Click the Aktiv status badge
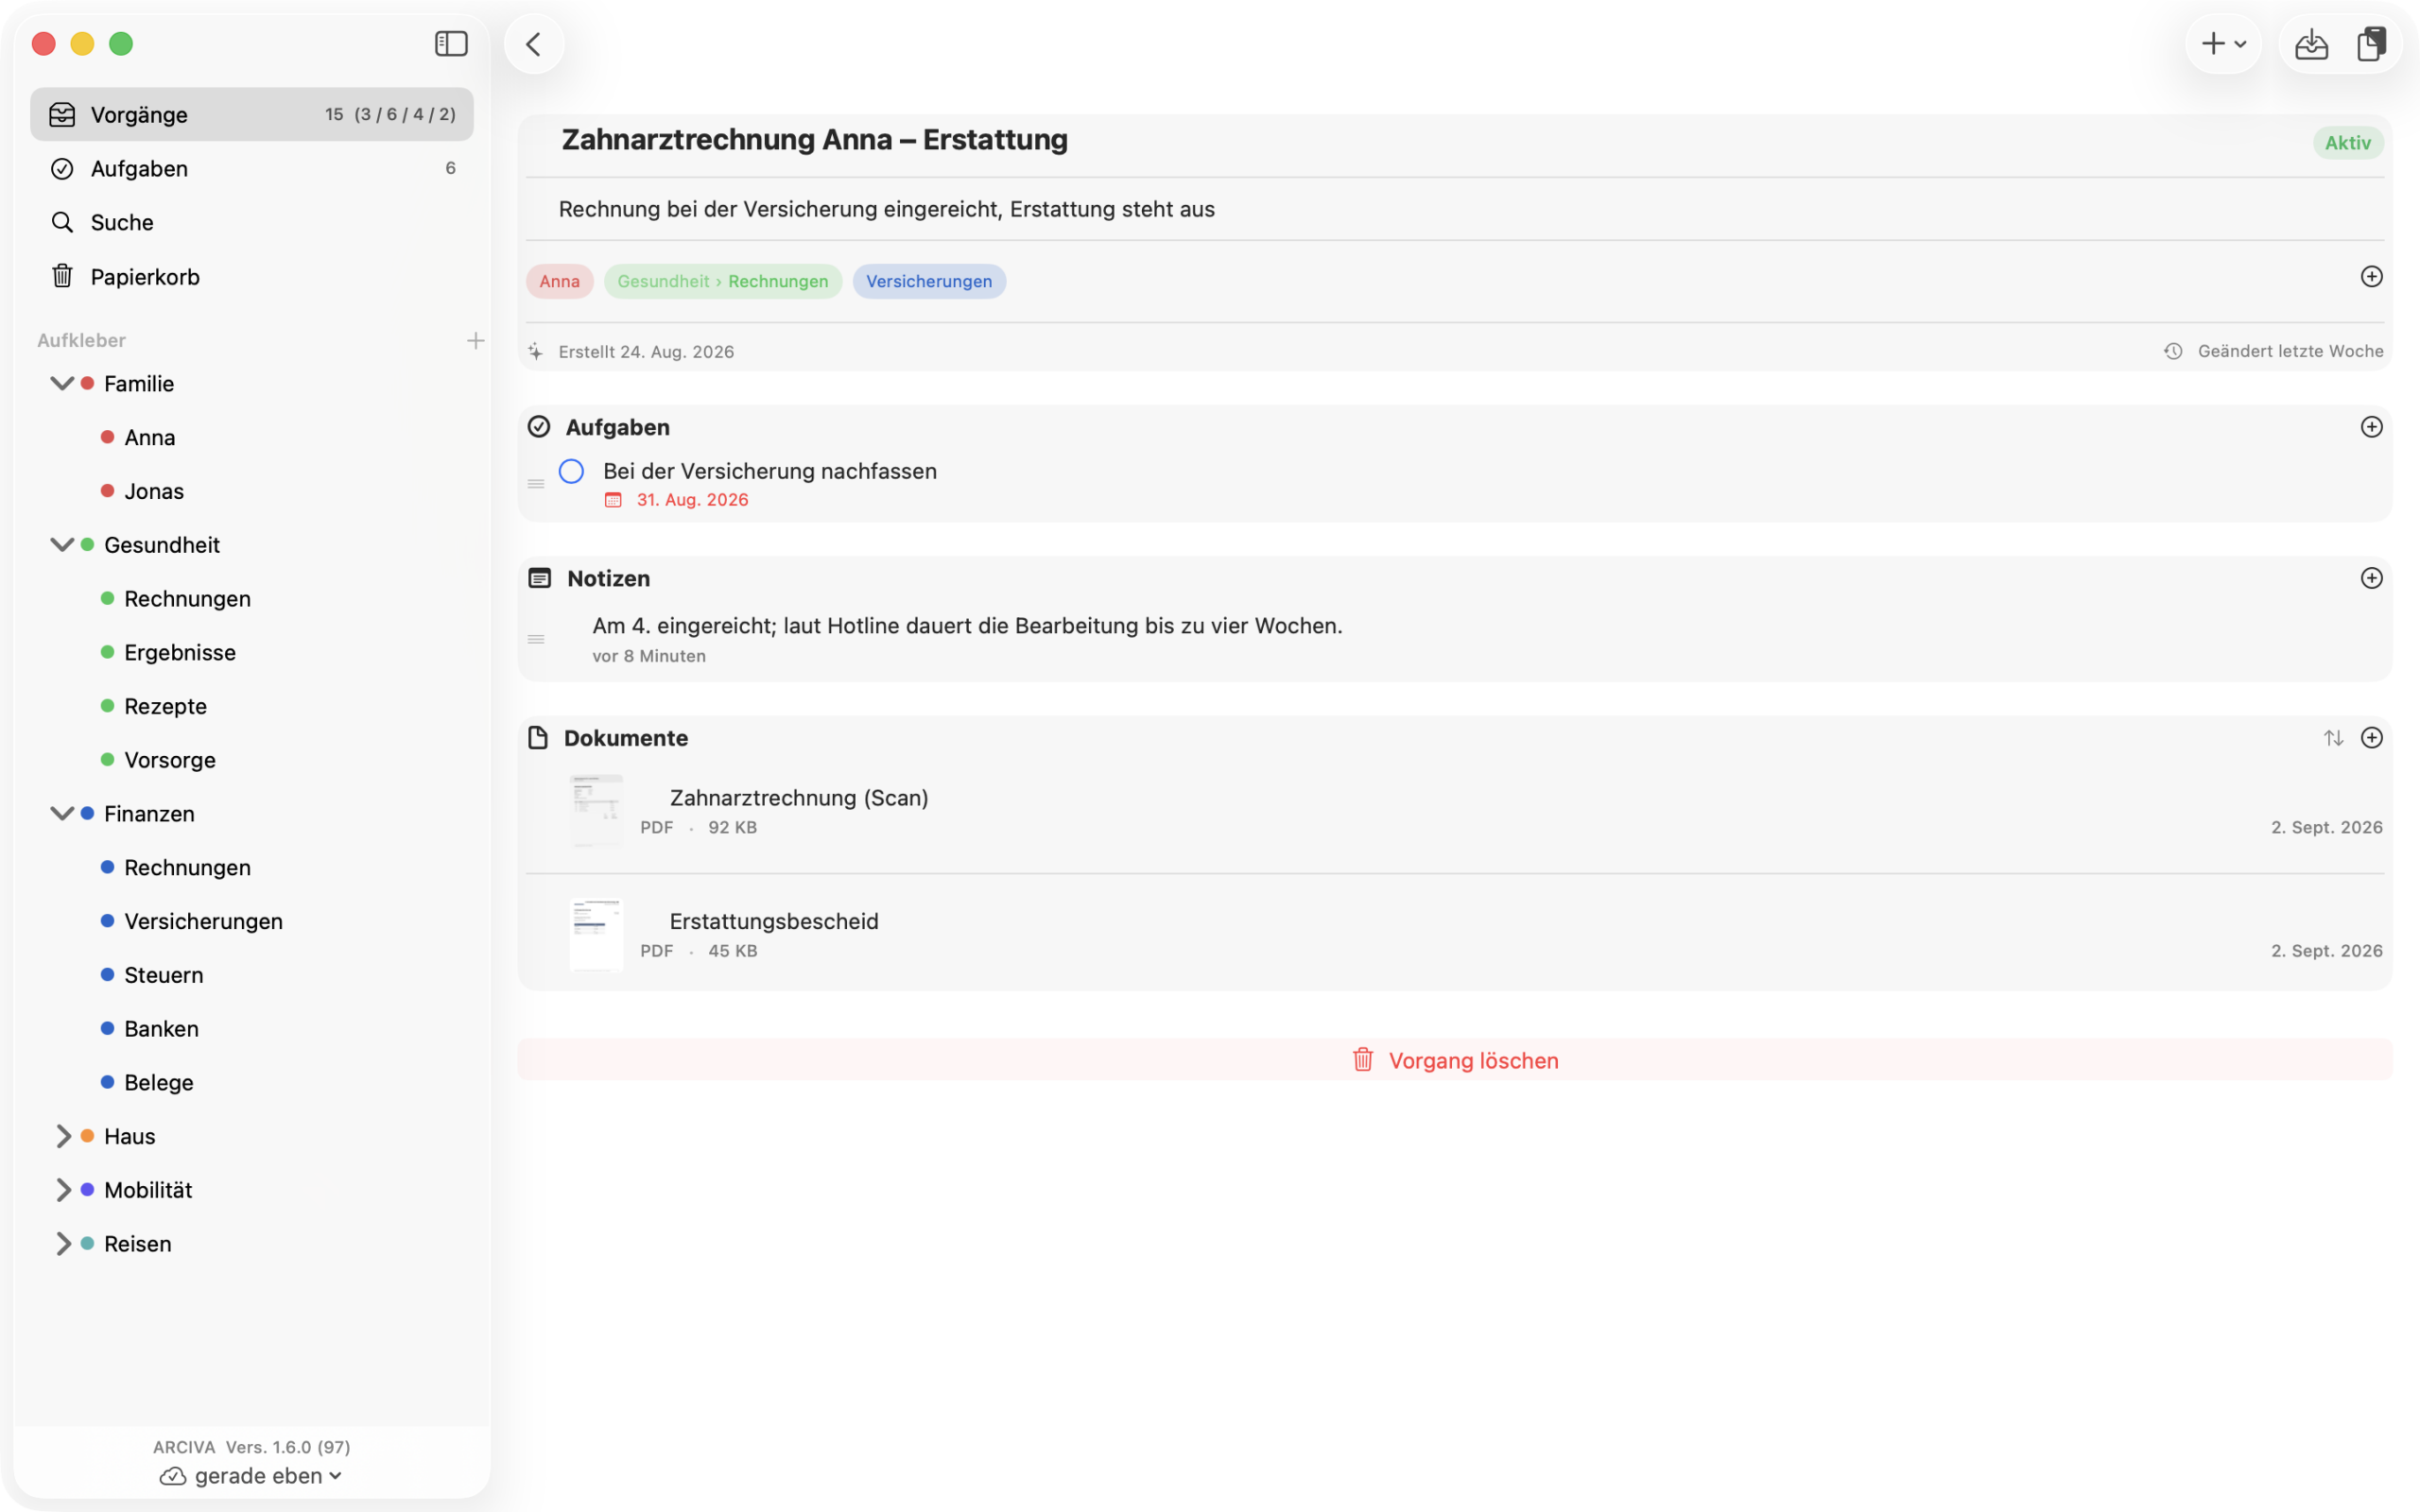Screen dimensions: 2420x1512 pyautogui.click(x=2348, y=143)
